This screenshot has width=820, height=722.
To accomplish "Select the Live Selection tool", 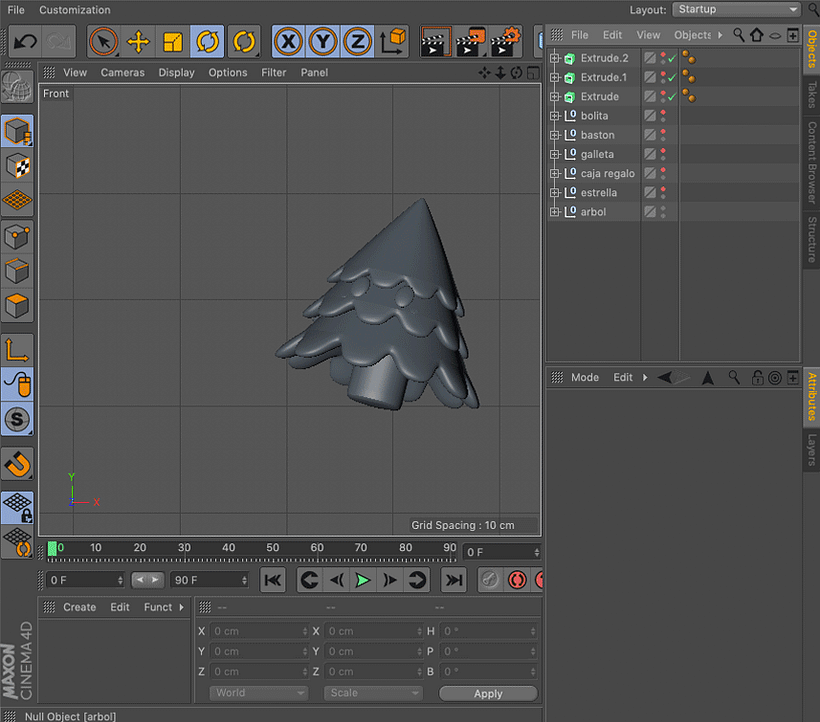I will pyautogui.click(x=103, y=42).
